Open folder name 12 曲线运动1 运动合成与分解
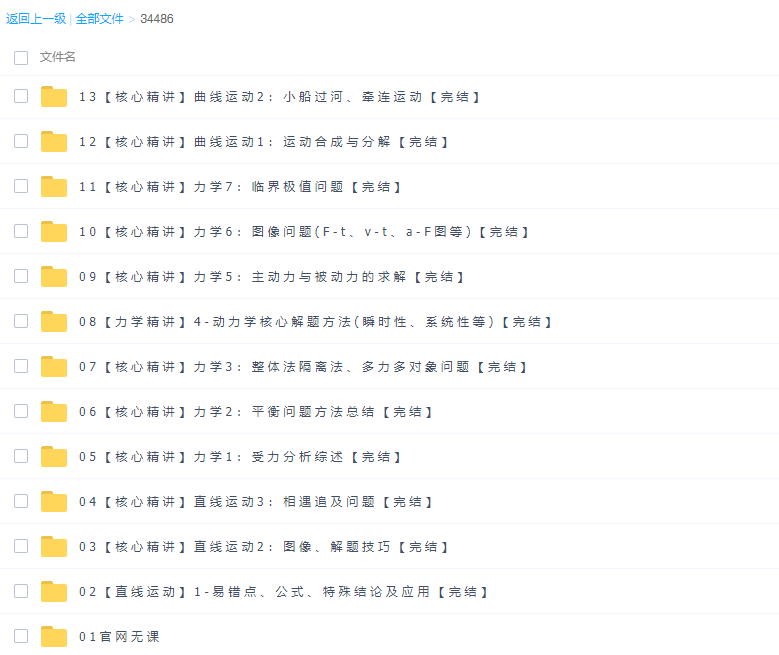 (263, 142)
